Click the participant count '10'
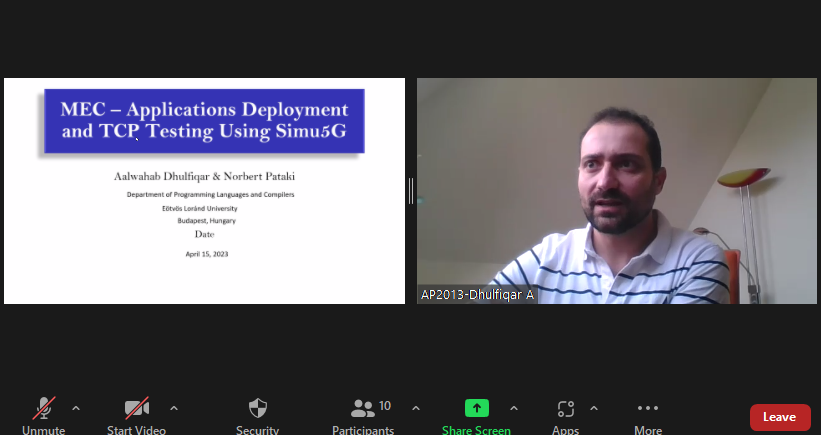The height and width of the screenshot is (435, 821). [385, 406]
